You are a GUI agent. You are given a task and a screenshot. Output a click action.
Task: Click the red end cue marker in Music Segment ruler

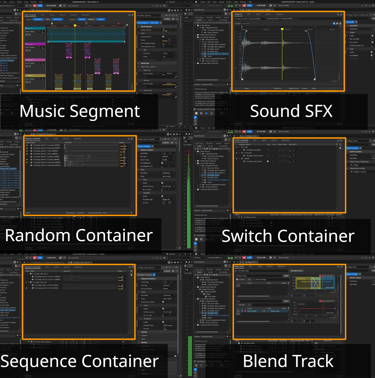pyautogui.click(x=118, y=24)
